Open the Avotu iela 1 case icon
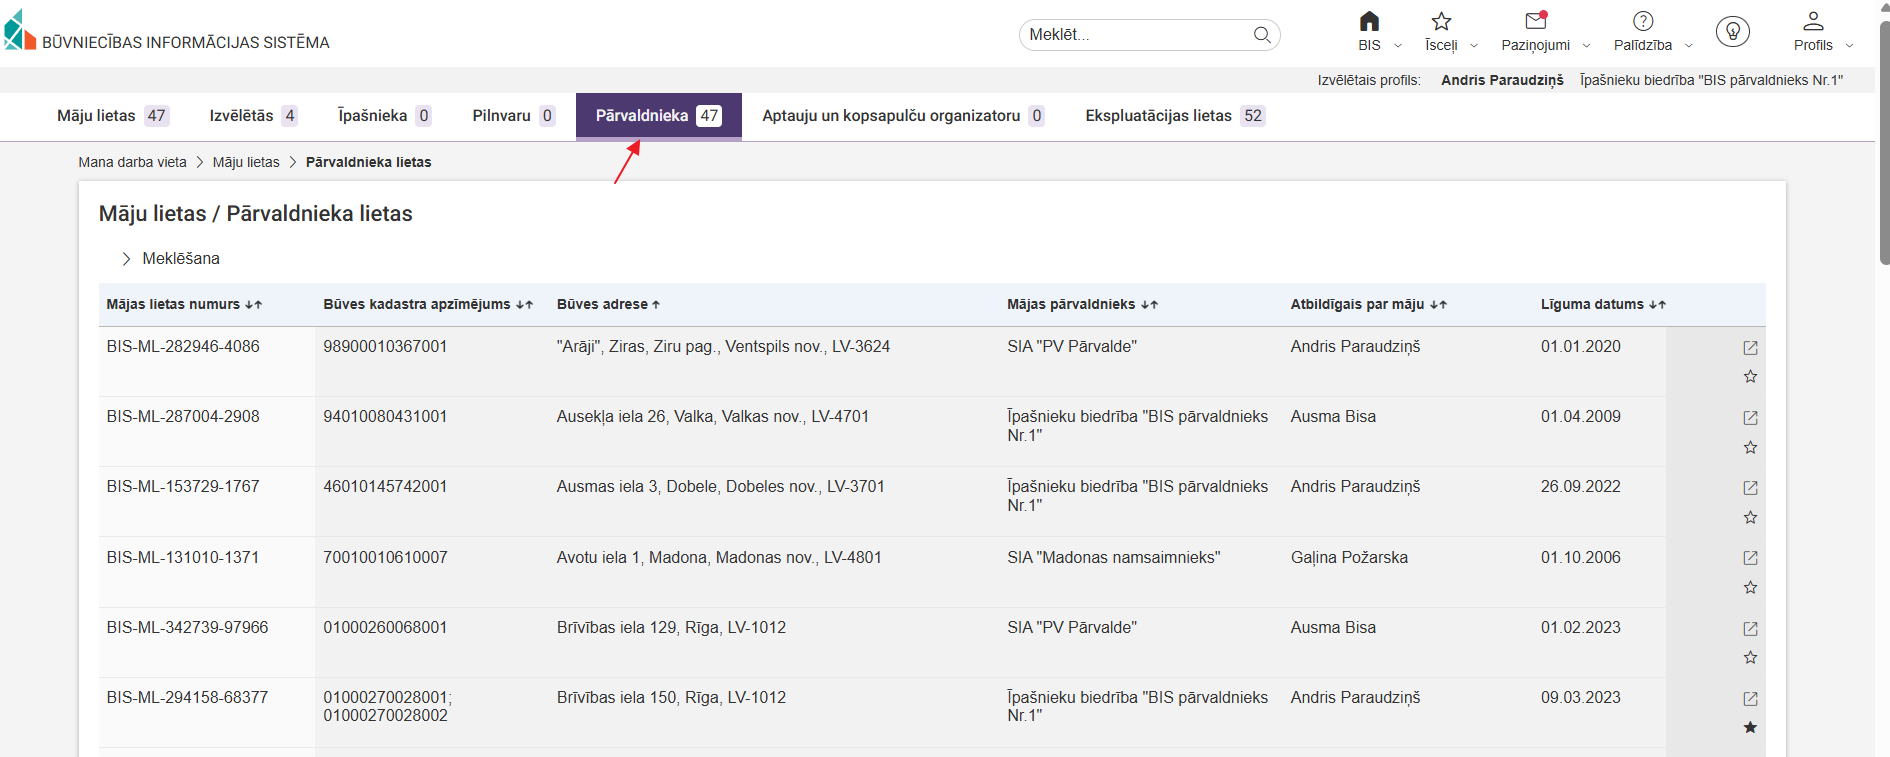Image resolution: width=1890 pixels, height=757 pixels. point(1750,558)
